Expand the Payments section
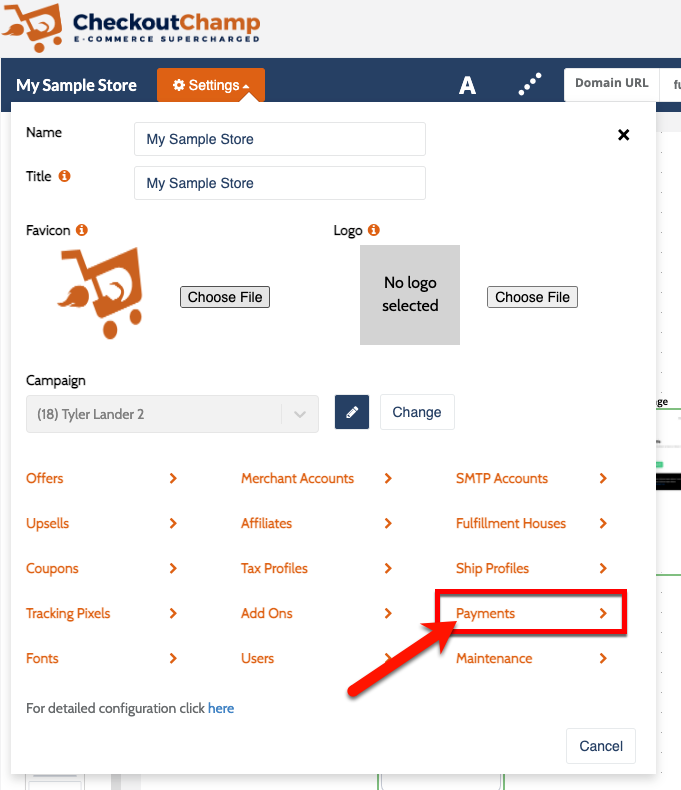Screen dimensions: 681x790 point(531,613)
